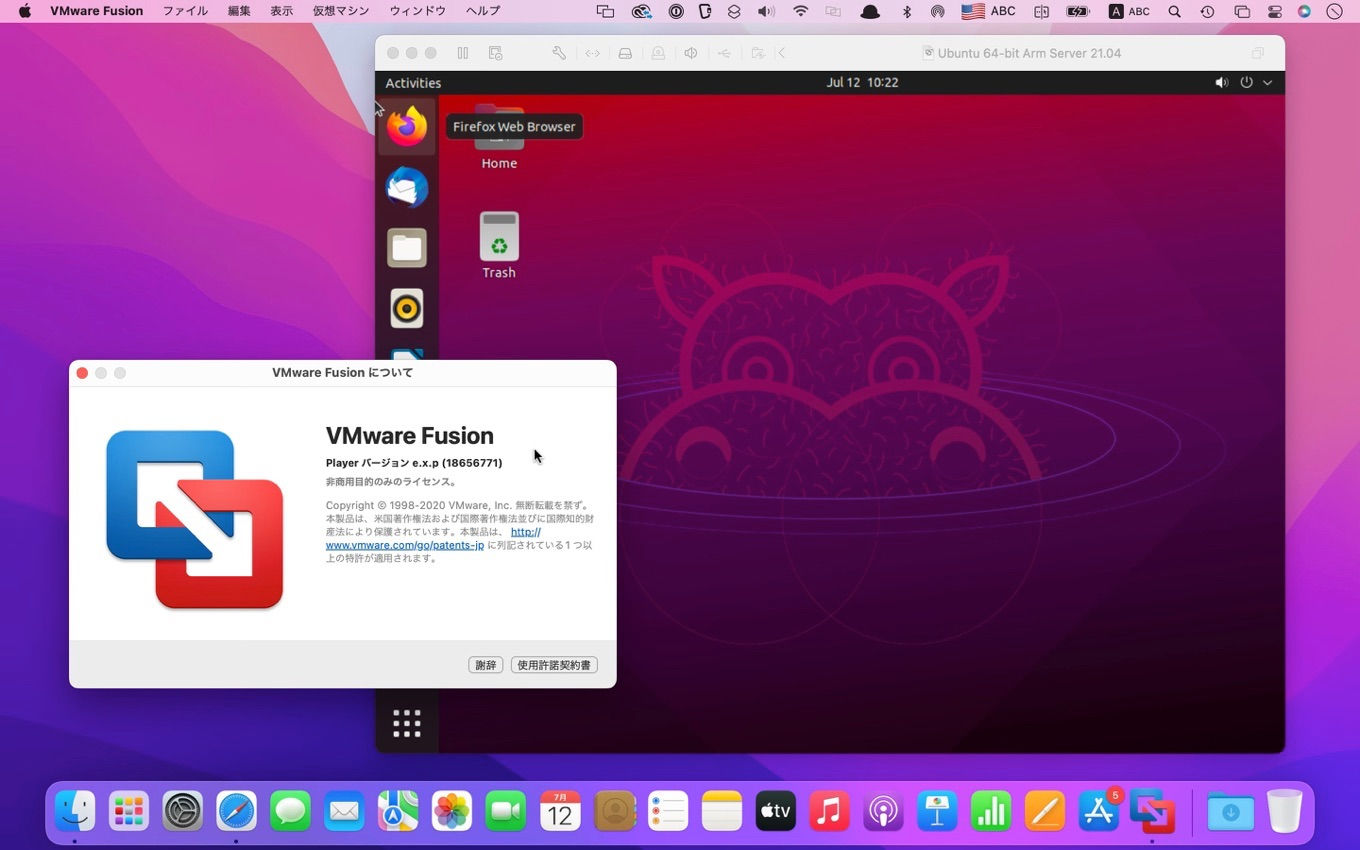Collapse VM toolbar devices with chevron
Viewport: 1360px width, 850px height.
[782, 53]
